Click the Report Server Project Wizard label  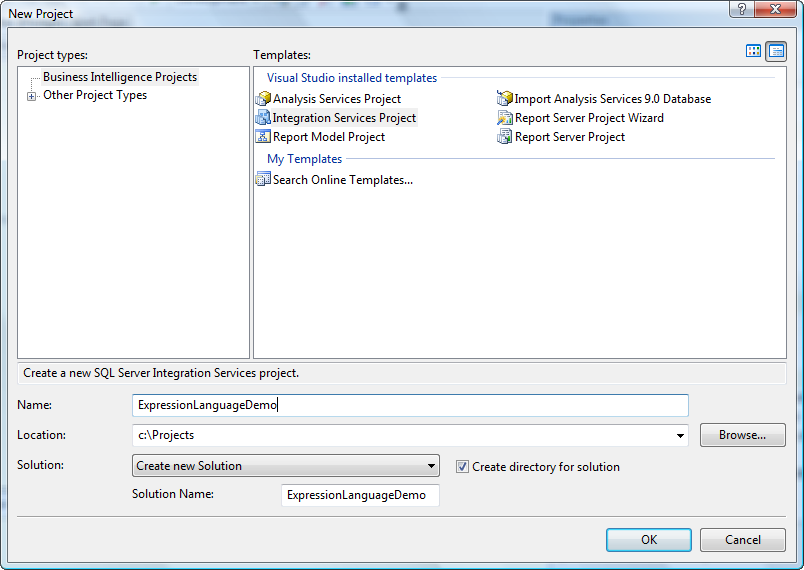point(589,118)
